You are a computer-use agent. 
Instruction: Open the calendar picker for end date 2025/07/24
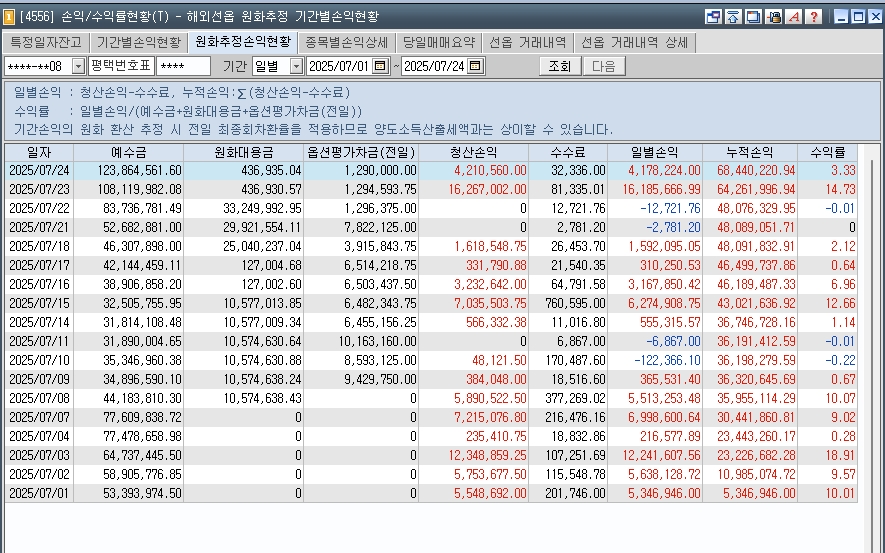475,66
